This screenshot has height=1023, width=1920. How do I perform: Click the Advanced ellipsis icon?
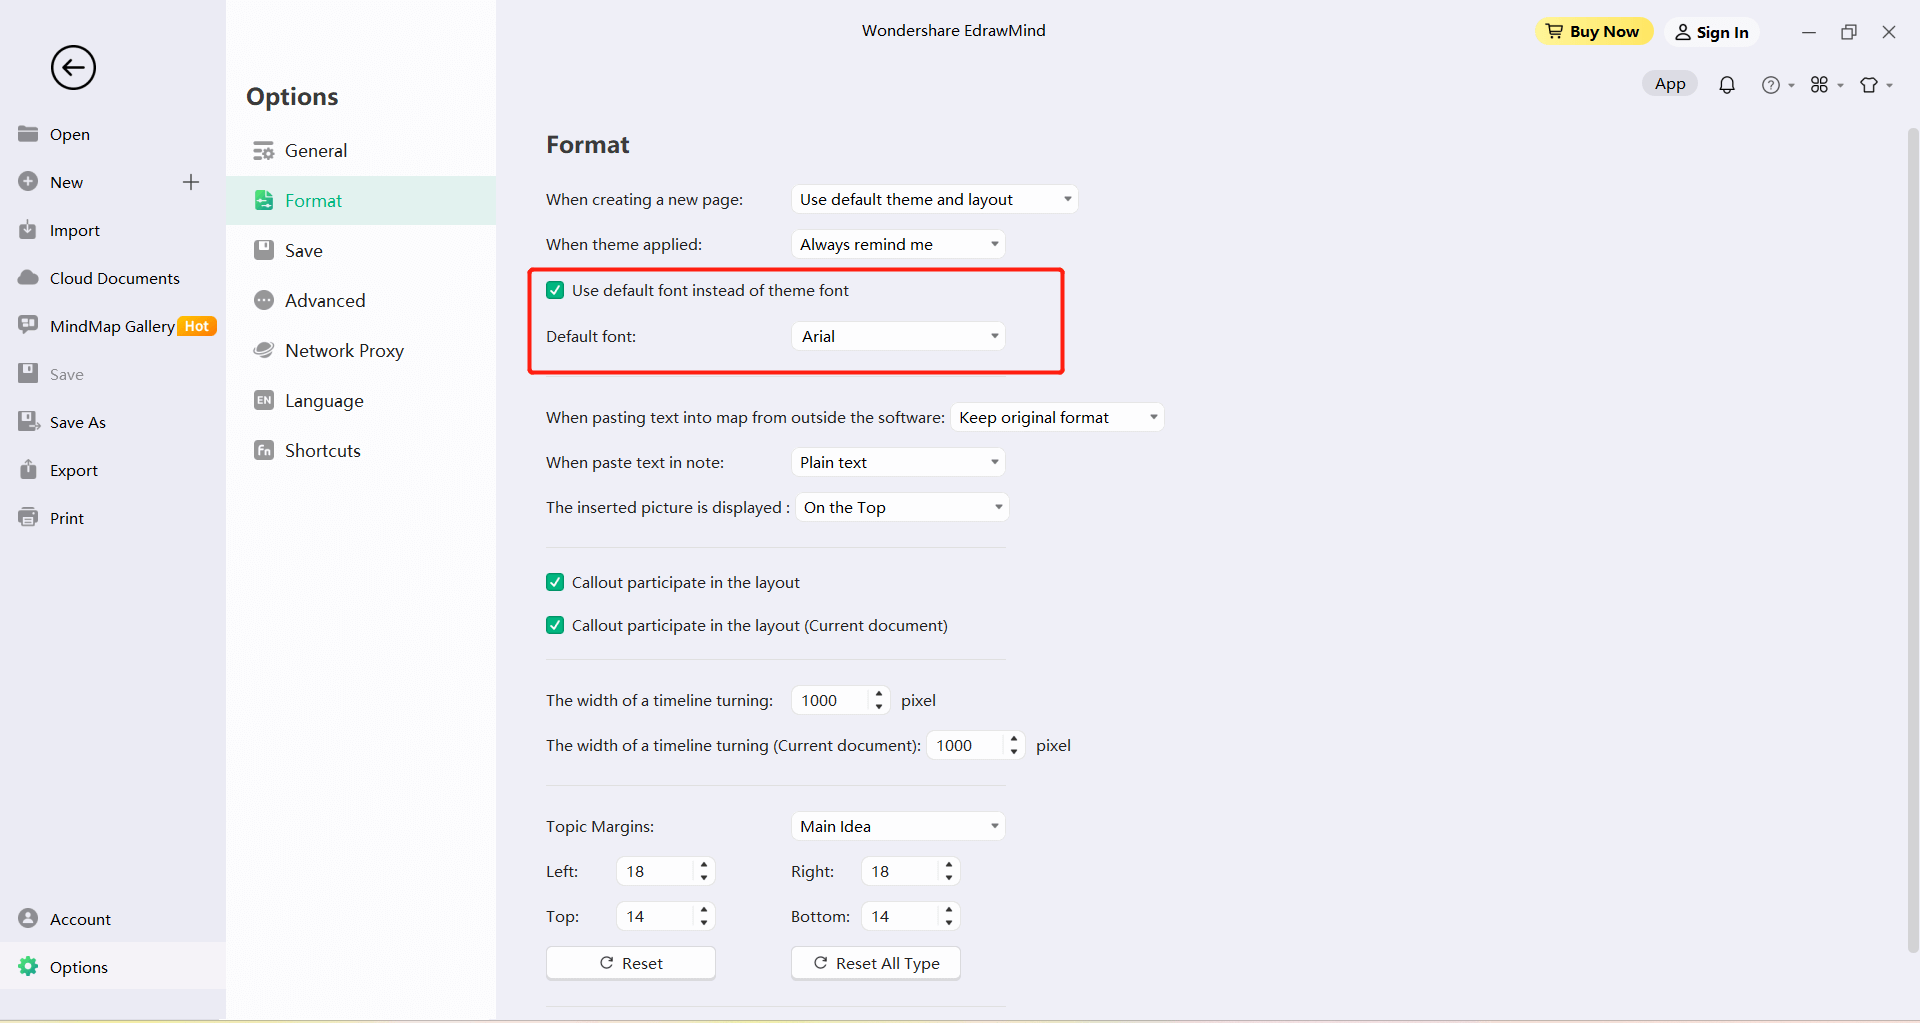(264, 300)
